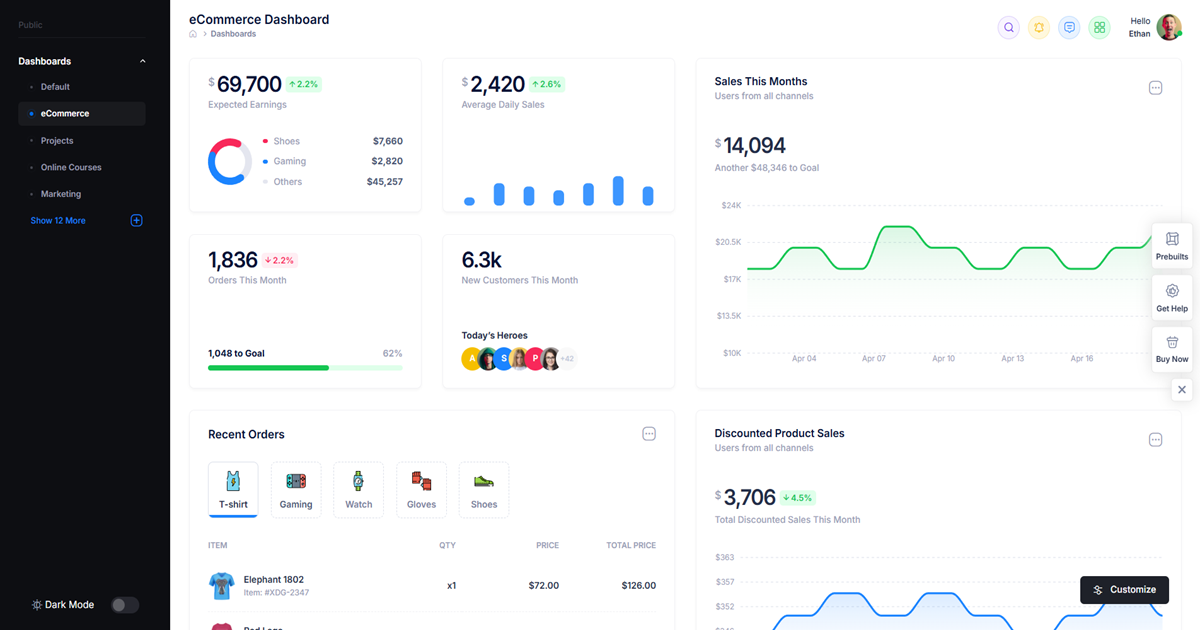Collapse the Dashboards sidebar section
This screenshot has width=1200, height=630.
click(142, 61)
